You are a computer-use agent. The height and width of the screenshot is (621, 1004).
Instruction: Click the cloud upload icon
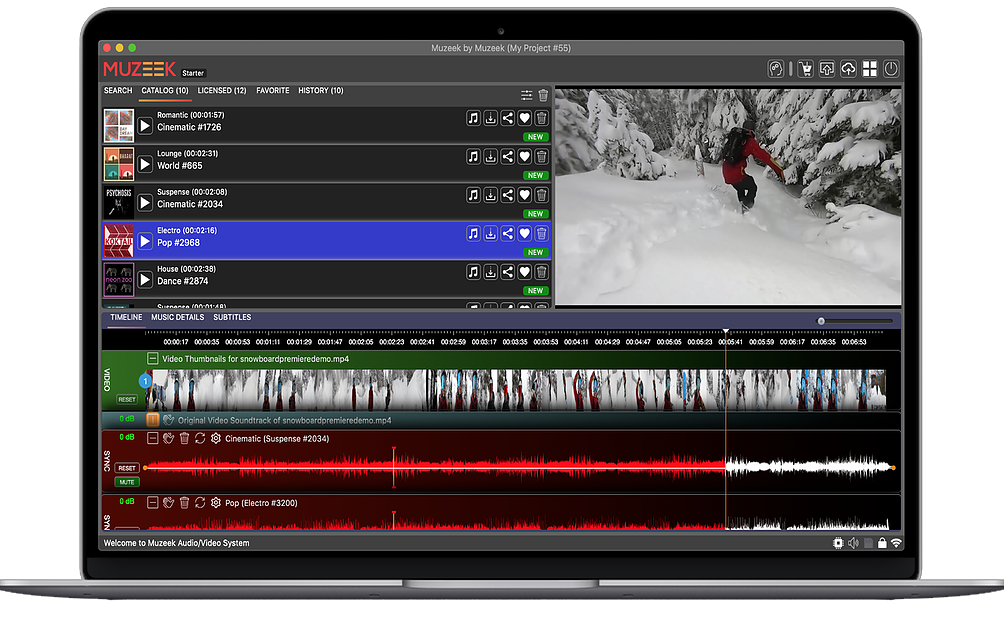coord(848,69)
